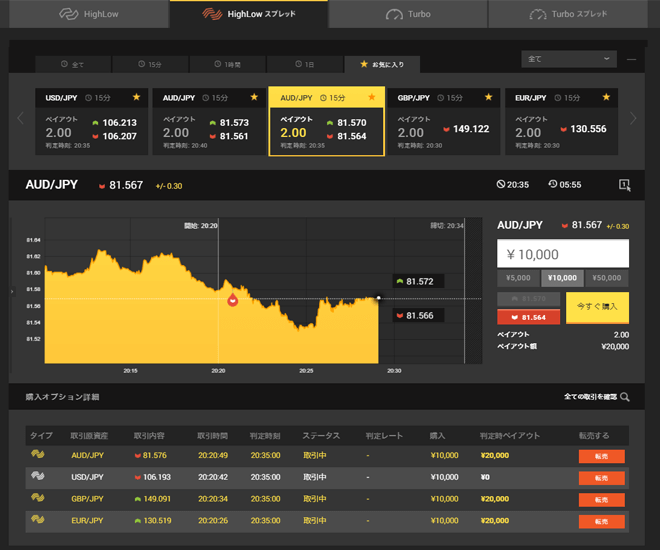660x550 pixels.
Task: Toggle favorite star on USD/JPY card
Action: (x=136, y=97)
